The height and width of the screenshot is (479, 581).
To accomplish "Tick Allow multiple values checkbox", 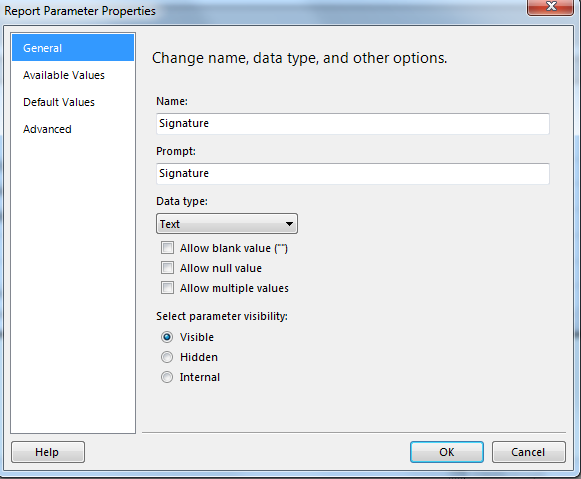I will [167, 287].
